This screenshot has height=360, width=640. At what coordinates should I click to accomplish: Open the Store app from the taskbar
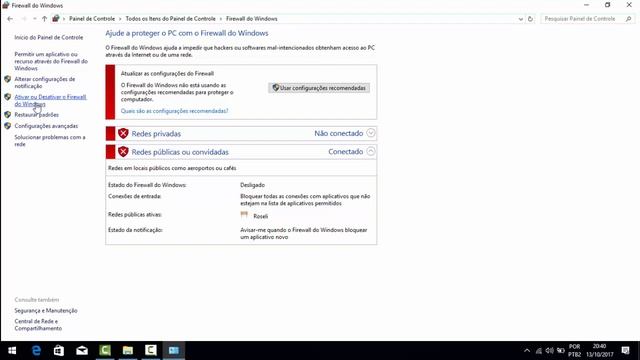coord(59,351)
